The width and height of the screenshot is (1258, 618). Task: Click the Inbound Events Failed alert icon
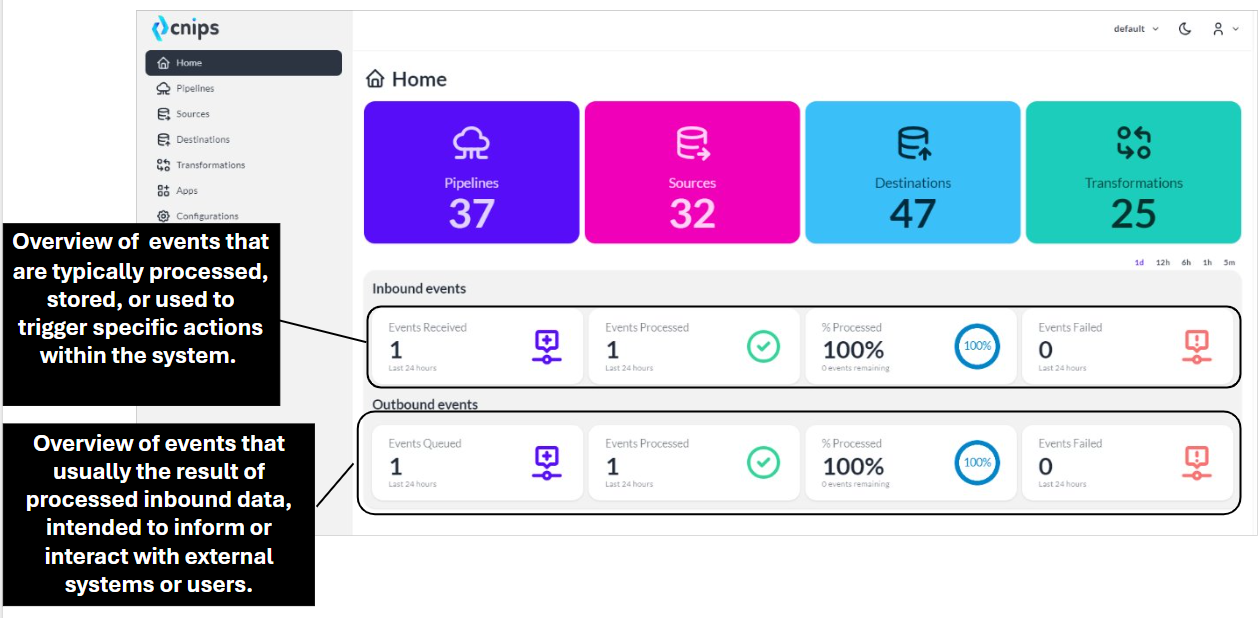[x=1197, y=346]
